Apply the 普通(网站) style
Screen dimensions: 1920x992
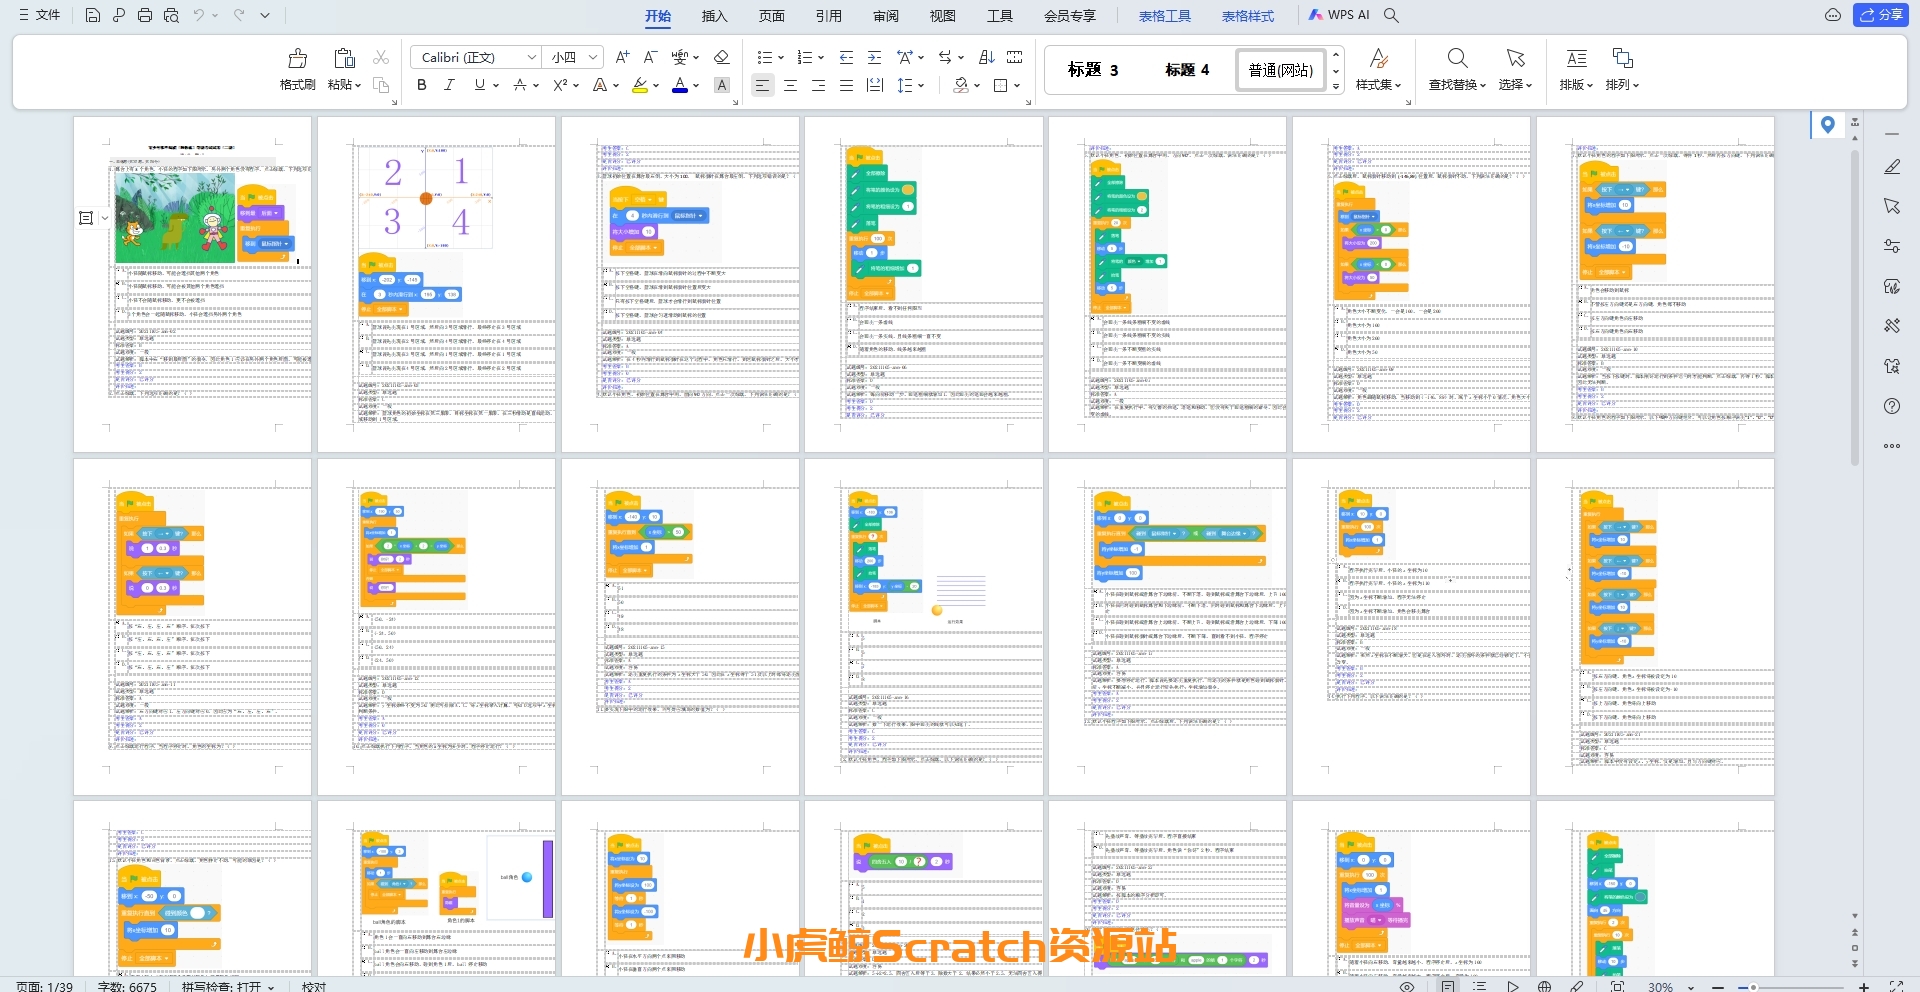click(1281, 70)
